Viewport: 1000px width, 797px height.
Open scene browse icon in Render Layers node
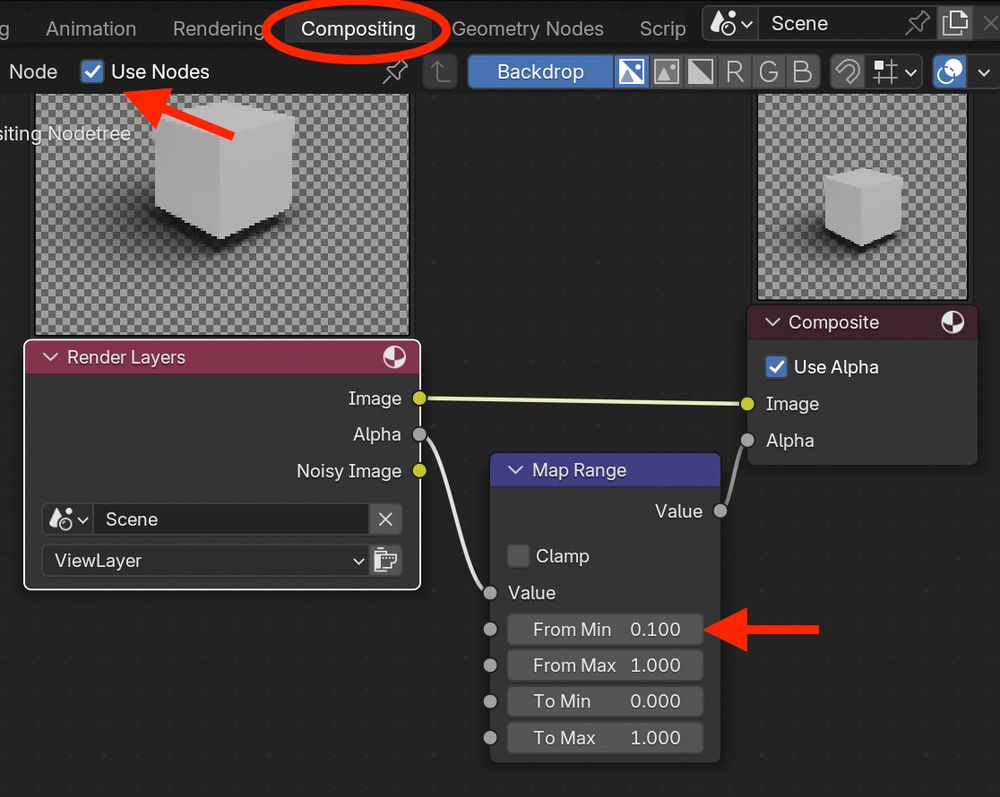pos(68,519)
